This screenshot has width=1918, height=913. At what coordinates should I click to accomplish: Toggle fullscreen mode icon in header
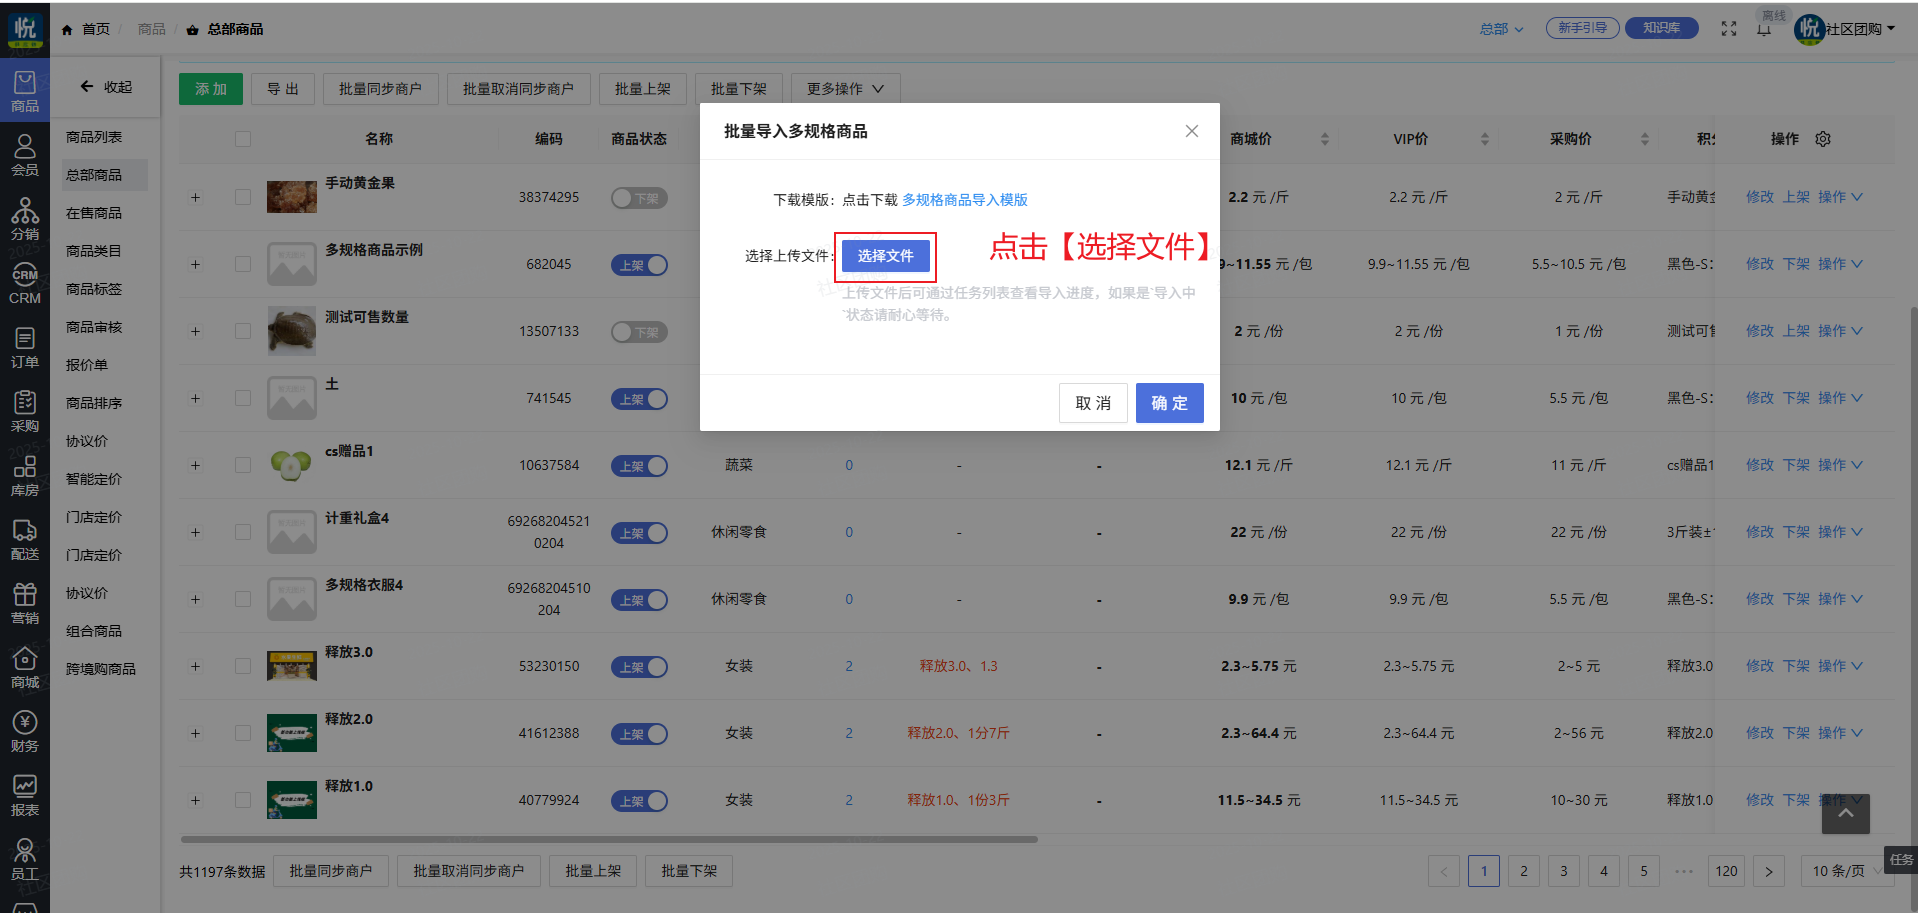point(1729,29)
